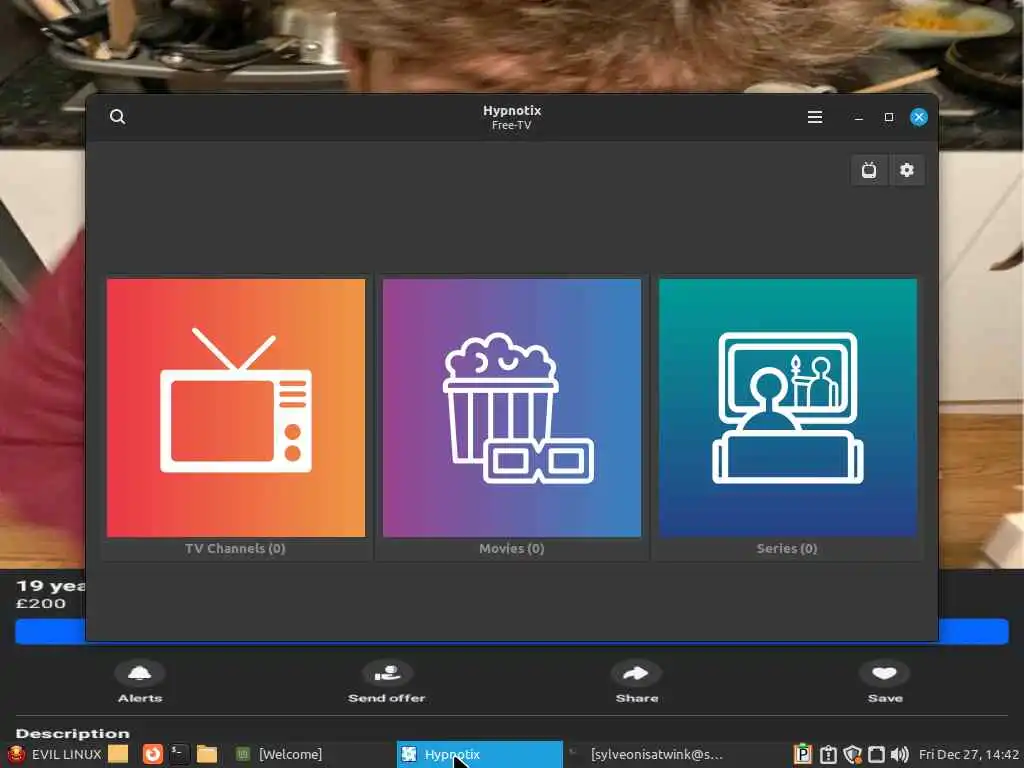The image size is (1024, 768).
Task: Open the Hypnotix hamburger menu
Action: click(814, 117)
